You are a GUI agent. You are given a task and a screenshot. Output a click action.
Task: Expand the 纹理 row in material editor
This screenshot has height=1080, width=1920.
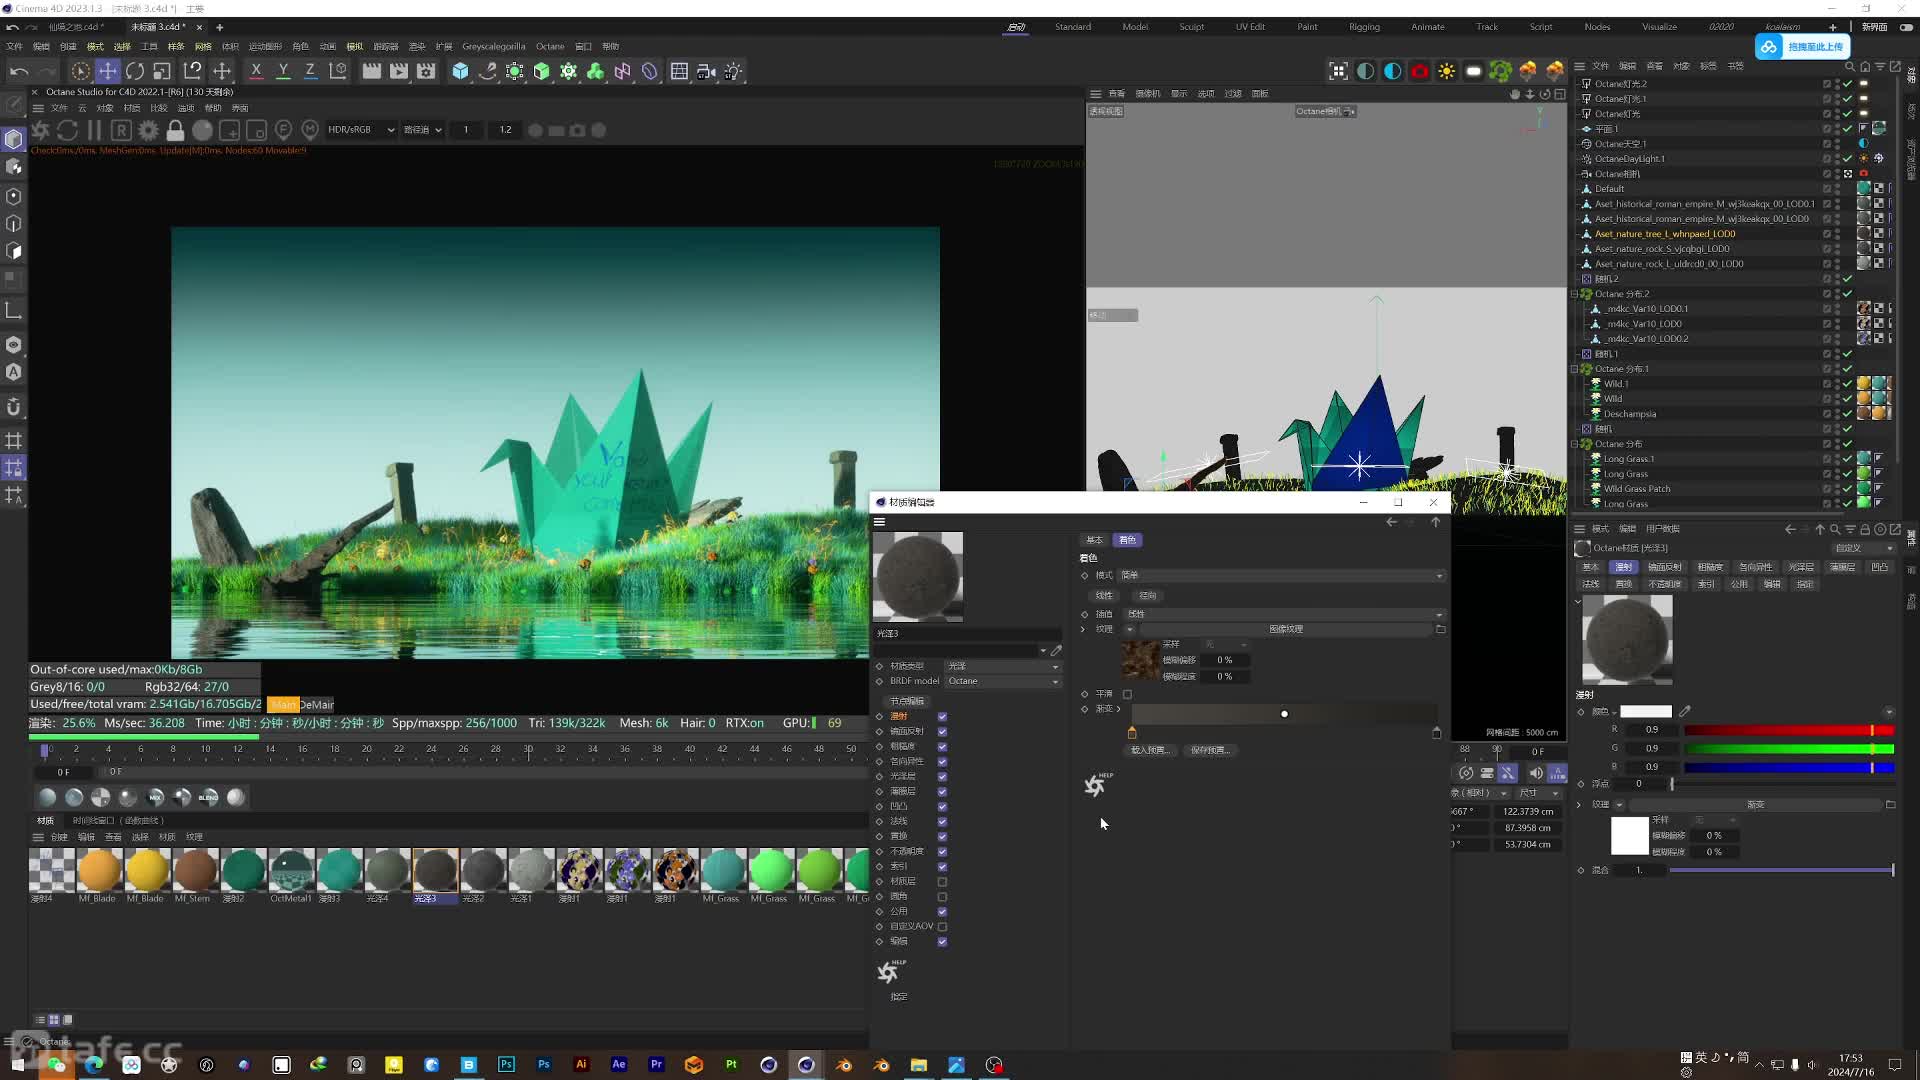click(1083, 629)
